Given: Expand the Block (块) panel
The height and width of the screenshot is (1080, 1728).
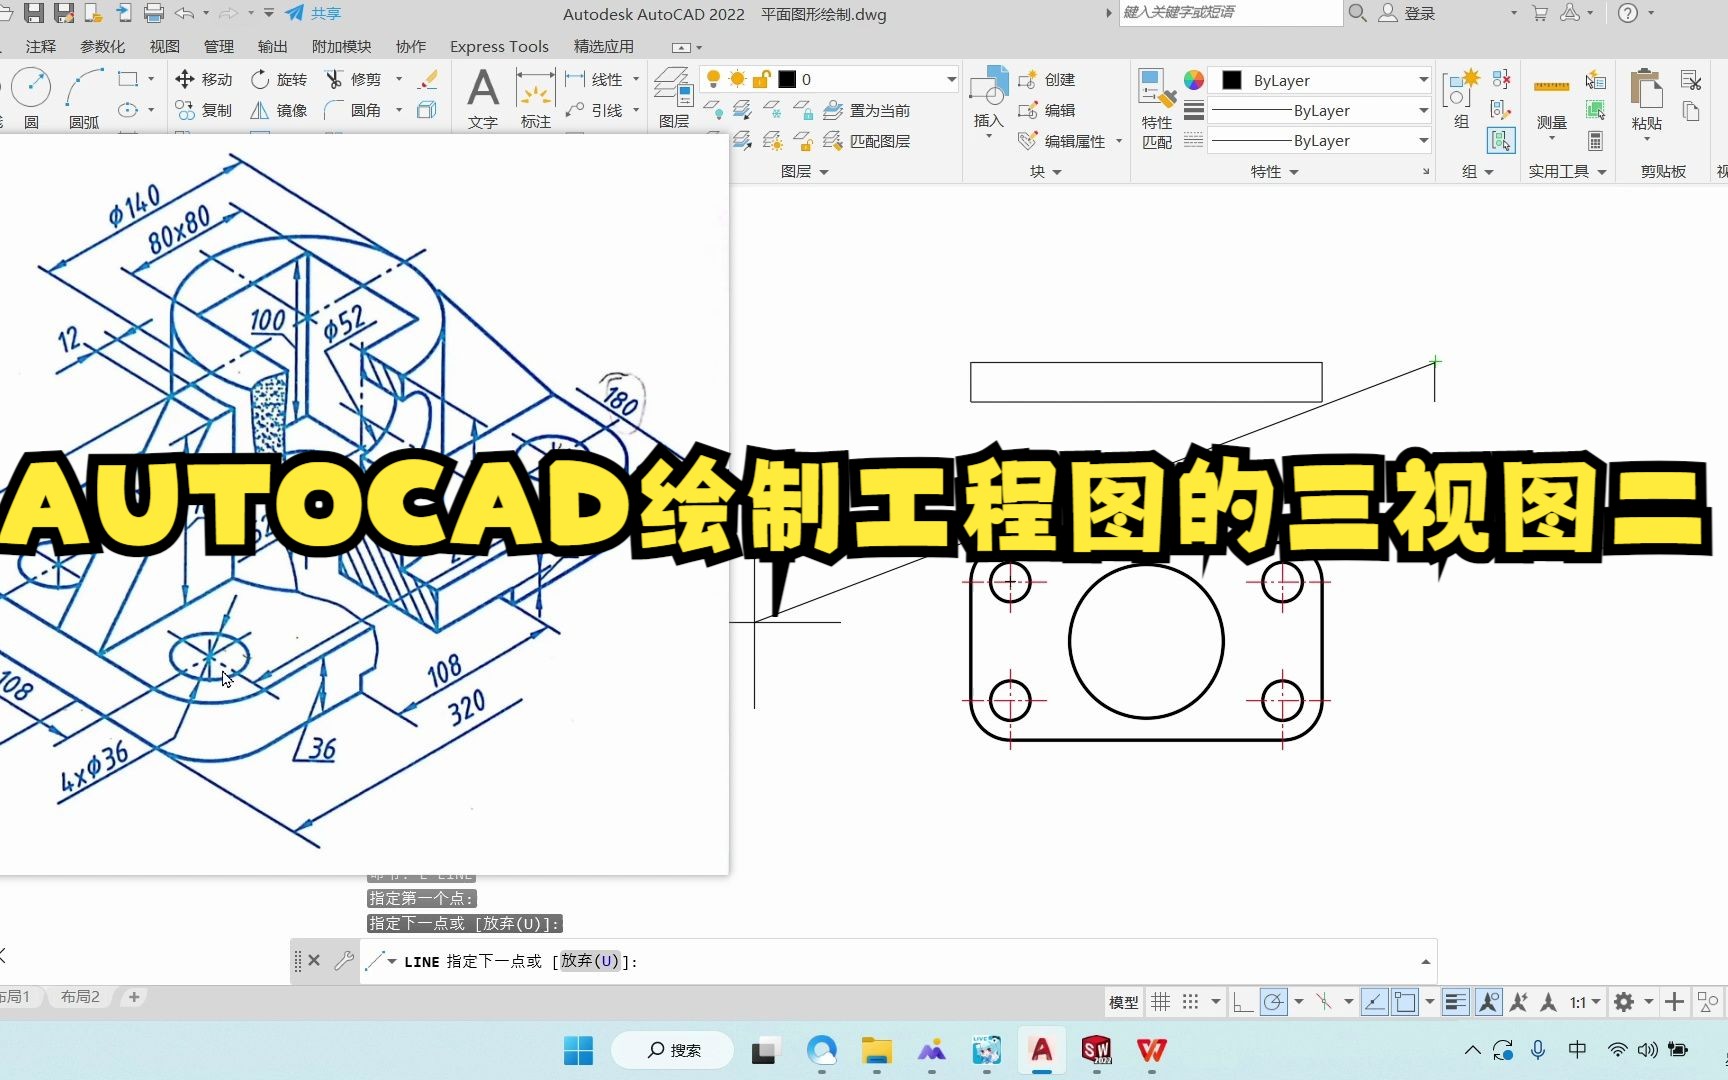Looking at the screenshot, I should (1046, 172).
